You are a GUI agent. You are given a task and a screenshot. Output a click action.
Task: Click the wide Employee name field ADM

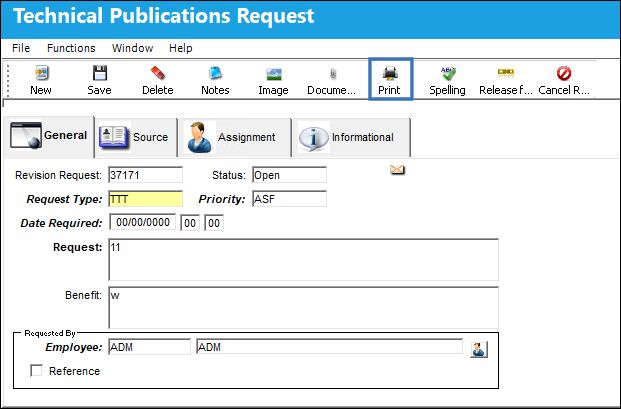[330, 347]
